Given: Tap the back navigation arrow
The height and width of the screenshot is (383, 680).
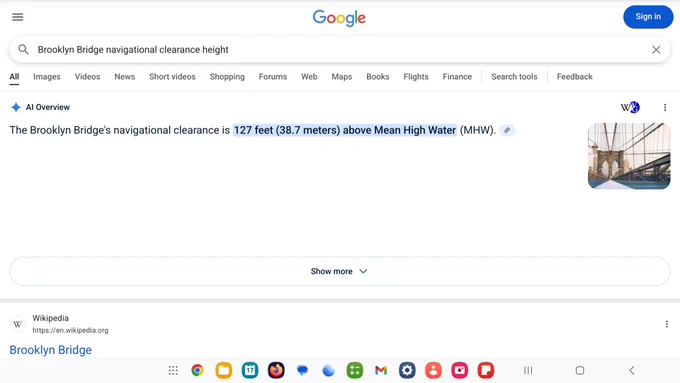Looking at the screenshot, I should 632,370.
